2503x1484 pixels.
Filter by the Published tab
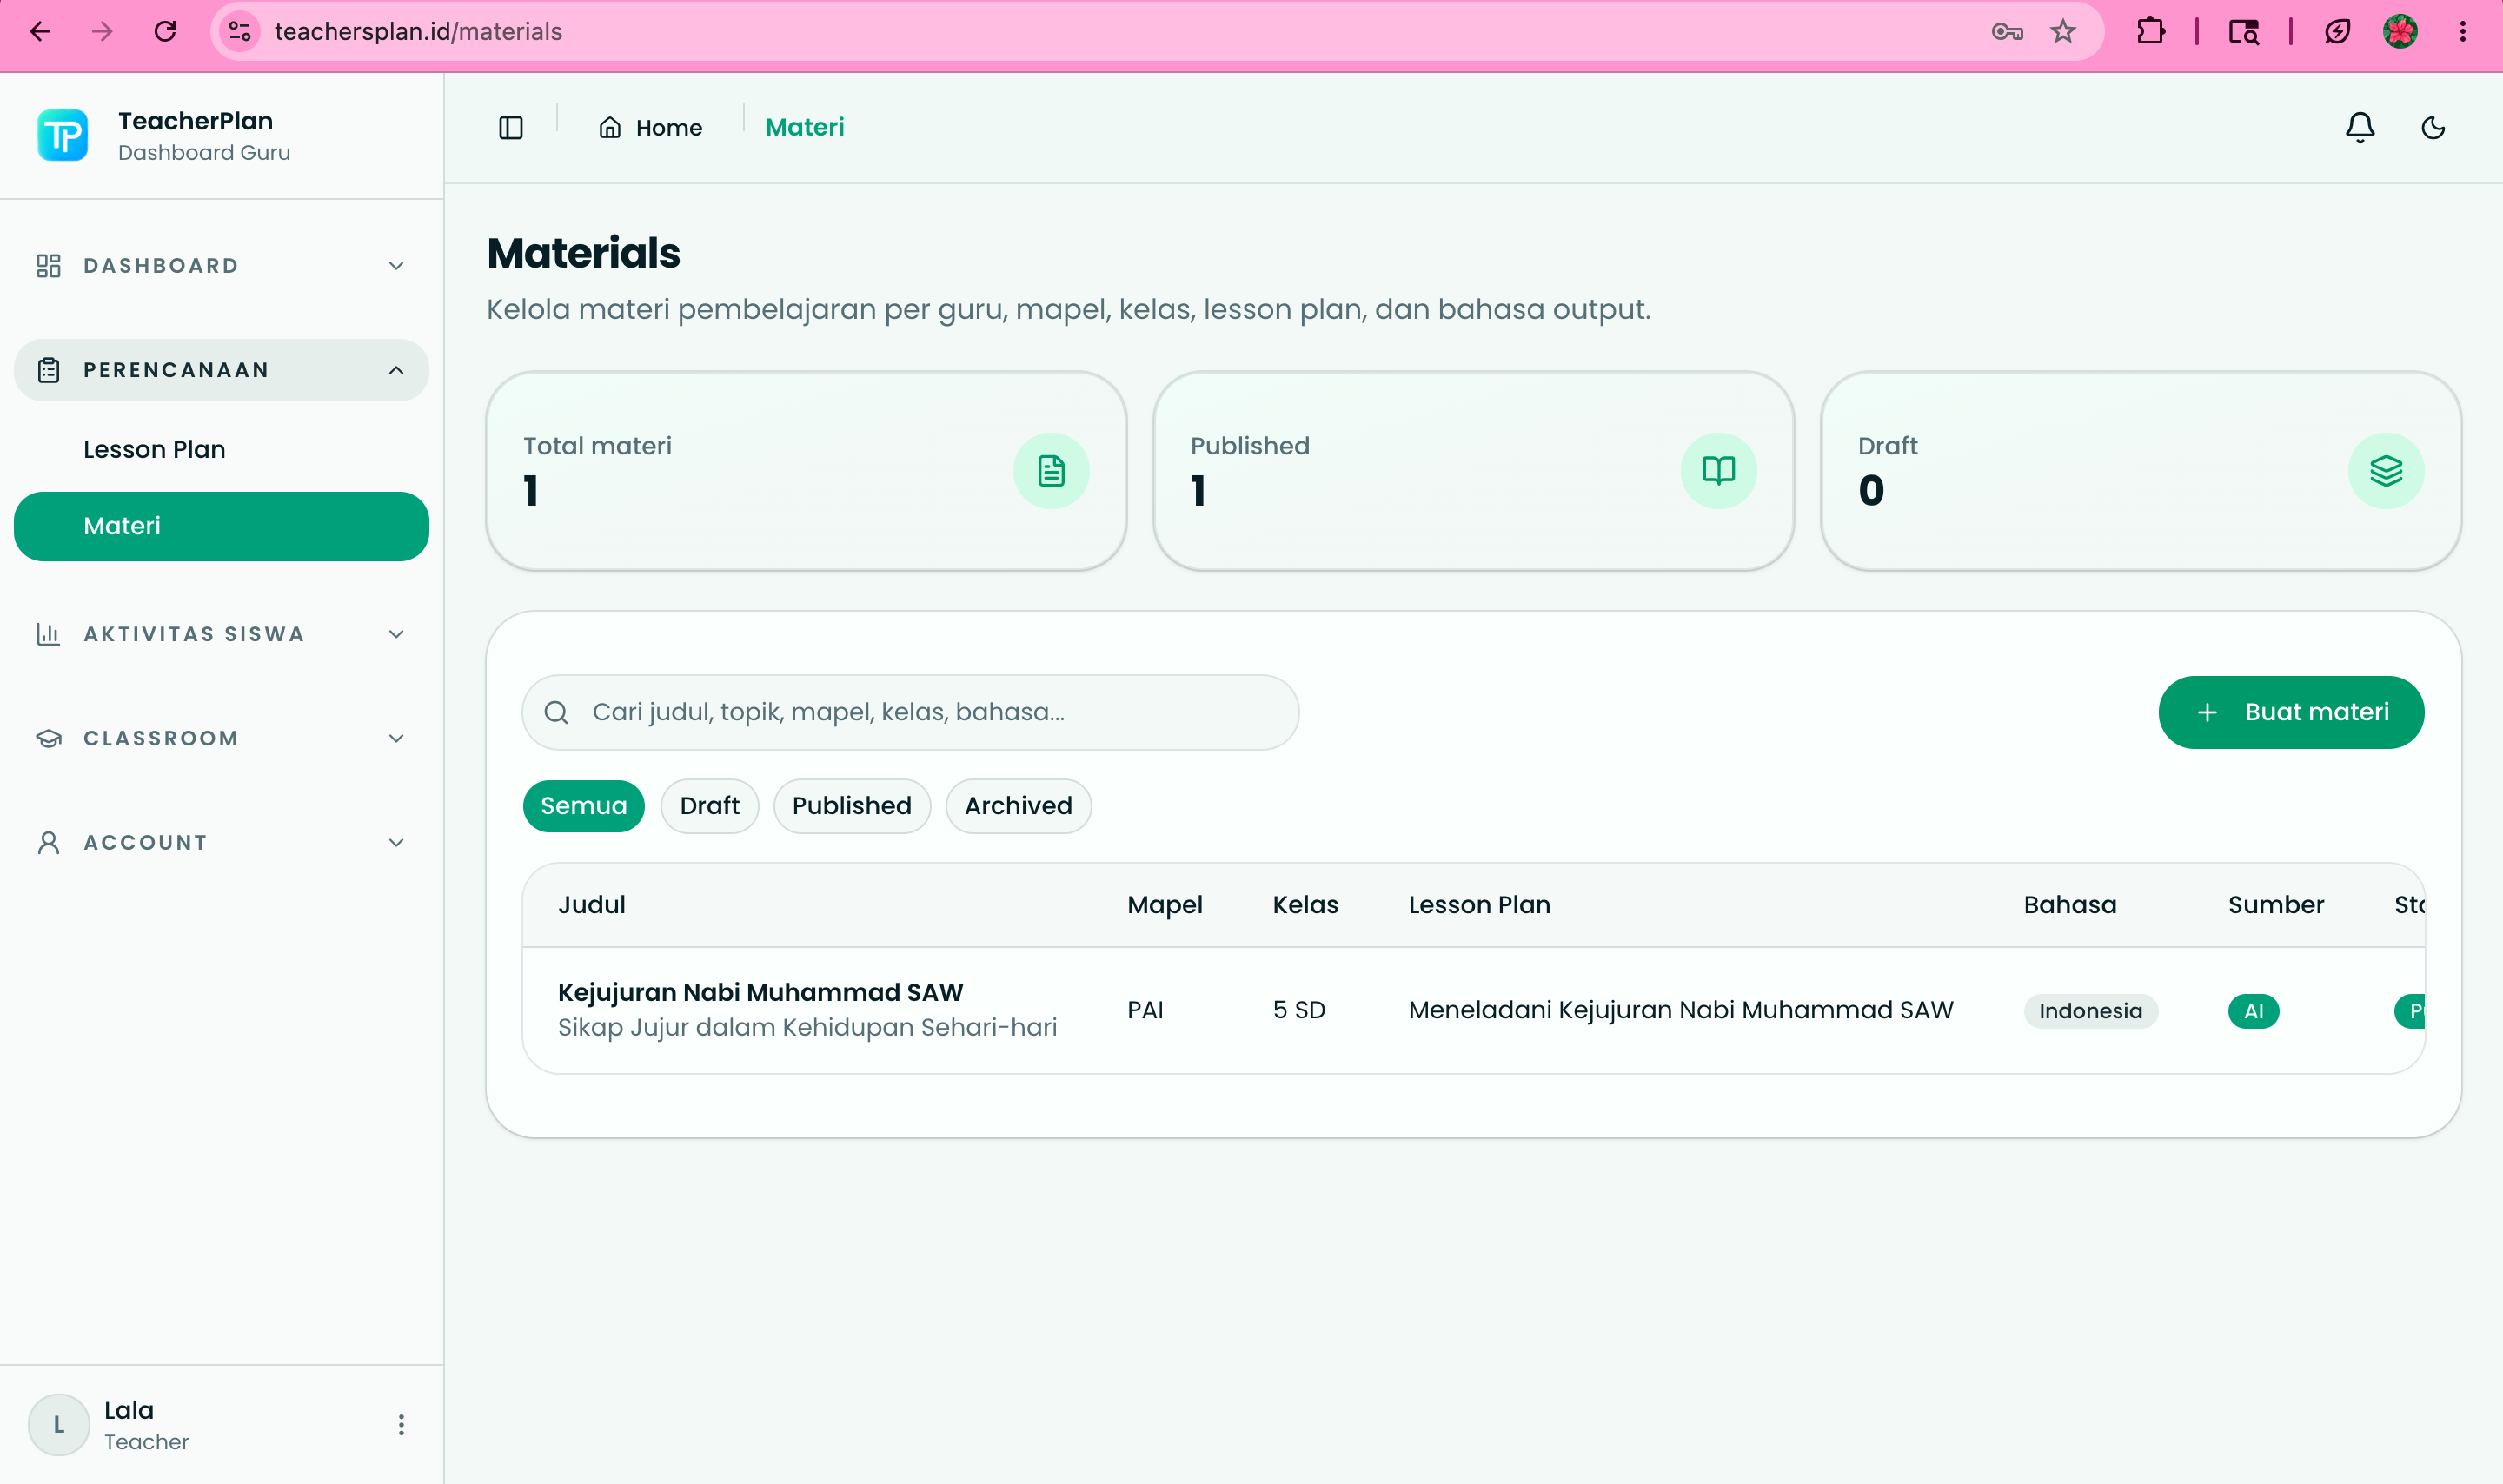pos(851,806)
